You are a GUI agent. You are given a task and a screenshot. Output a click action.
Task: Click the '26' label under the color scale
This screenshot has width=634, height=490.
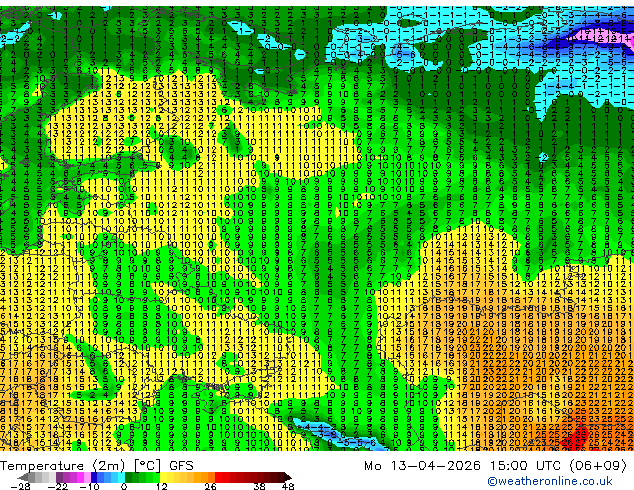click(x=210, y=486)
